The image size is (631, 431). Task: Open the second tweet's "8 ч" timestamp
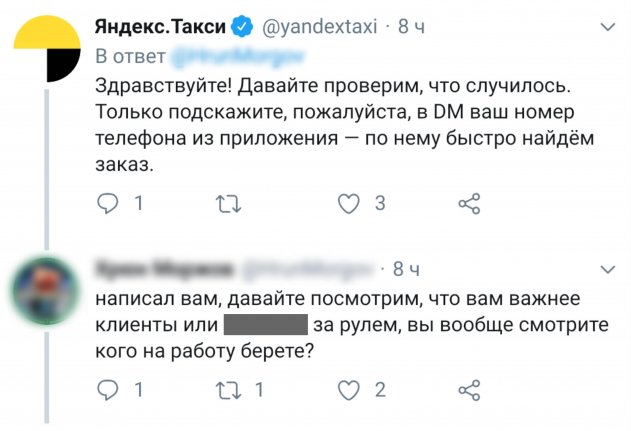[x=406, y=269]
